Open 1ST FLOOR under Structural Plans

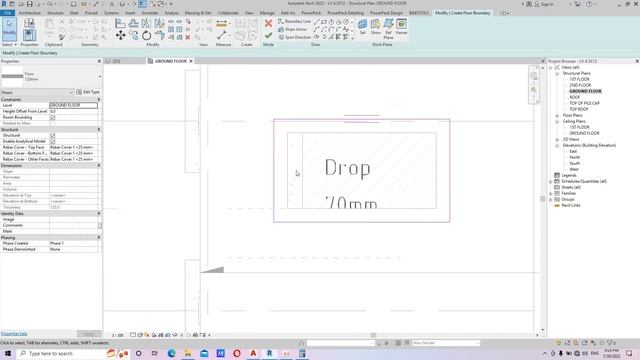[x=580, y=79]
